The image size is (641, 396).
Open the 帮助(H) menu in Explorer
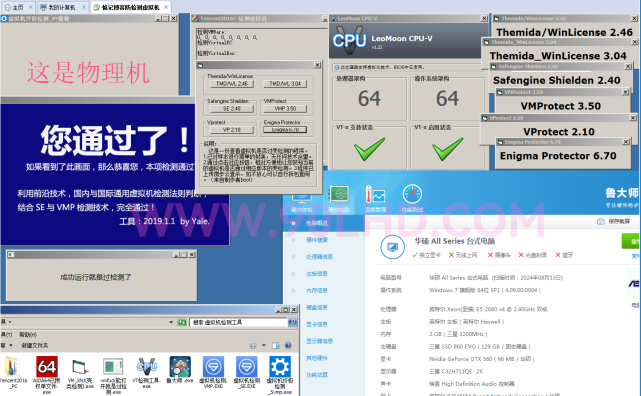[x=28, y=335]
